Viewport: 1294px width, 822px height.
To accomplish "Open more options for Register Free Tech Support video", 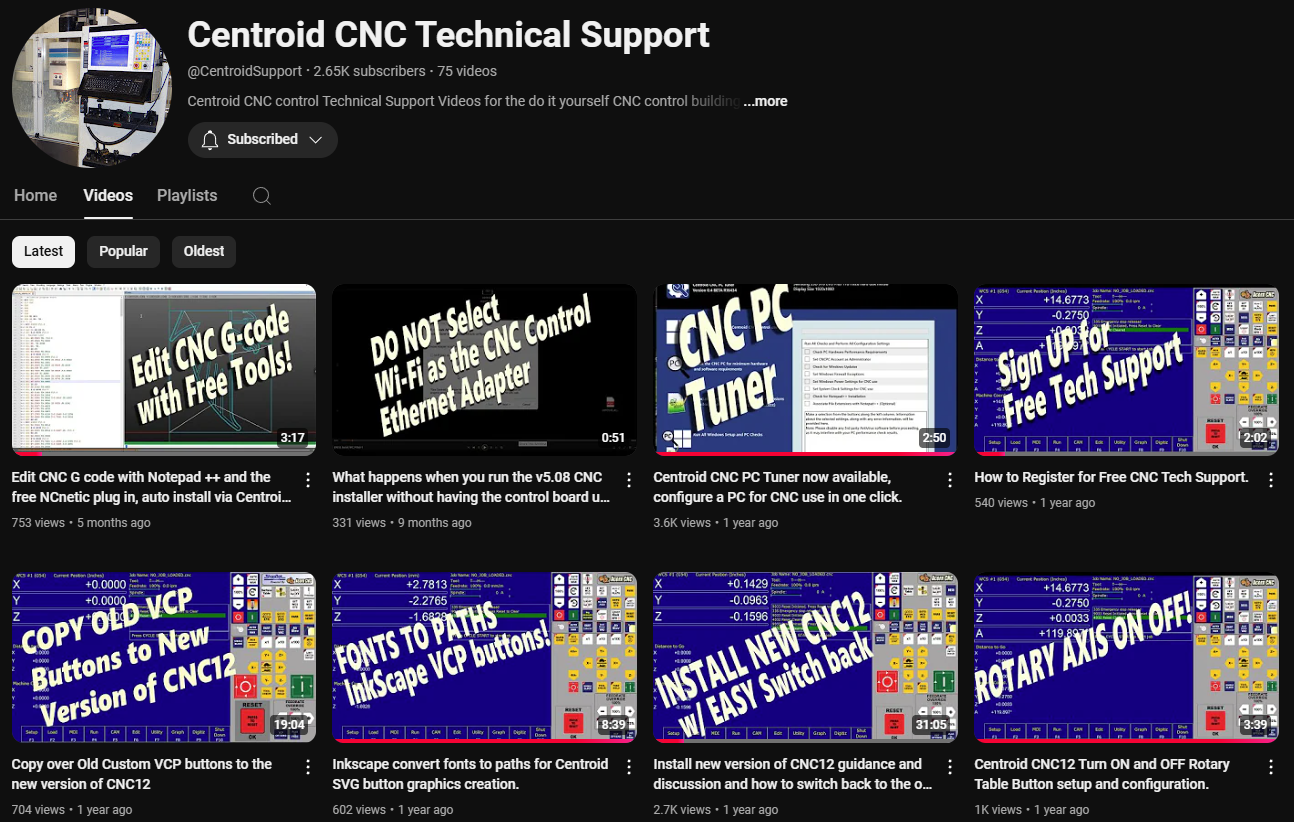I will tap(1271, 480).
